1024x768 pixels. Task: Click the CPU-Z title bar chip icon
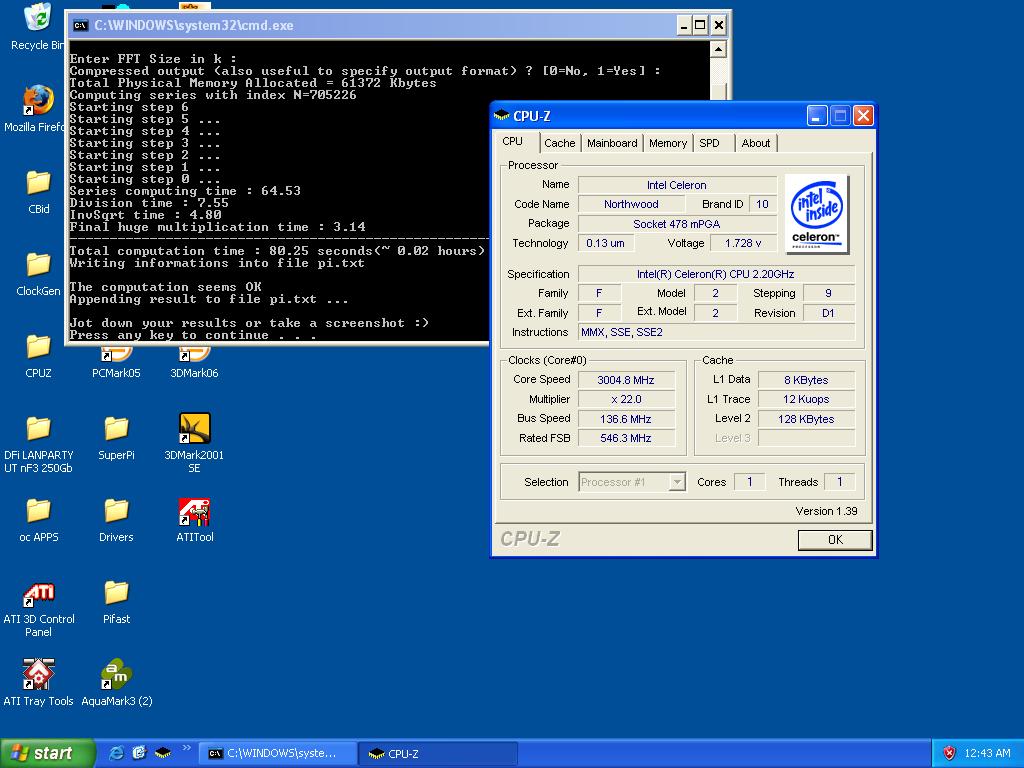click(x=502, y=116)
